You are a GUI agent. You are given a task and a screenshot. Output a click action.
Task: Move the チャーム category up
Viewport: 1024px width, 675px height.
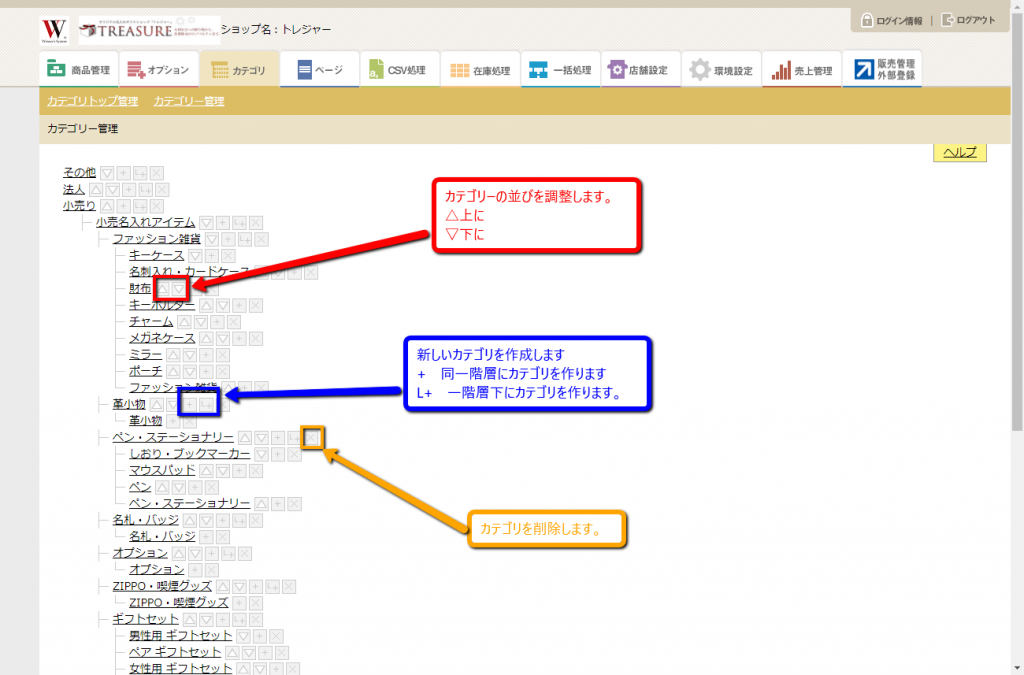click(x=185, y=322)
